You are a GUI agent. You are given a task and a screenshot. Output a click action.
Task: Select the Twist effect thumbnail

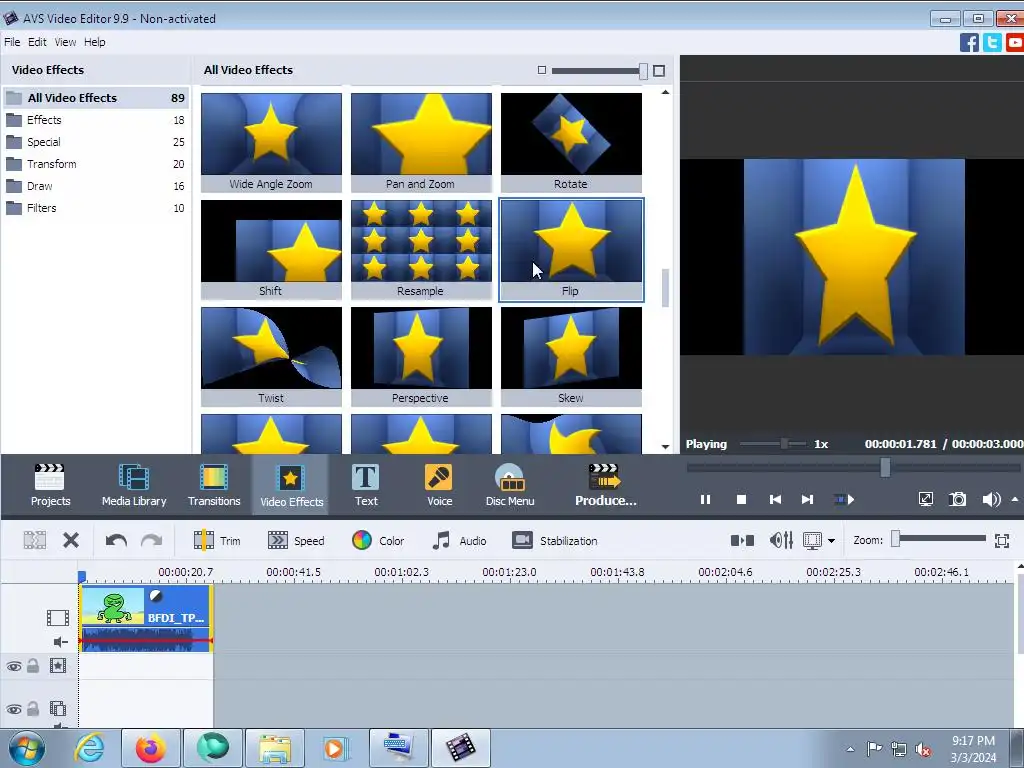click(271, 356)
